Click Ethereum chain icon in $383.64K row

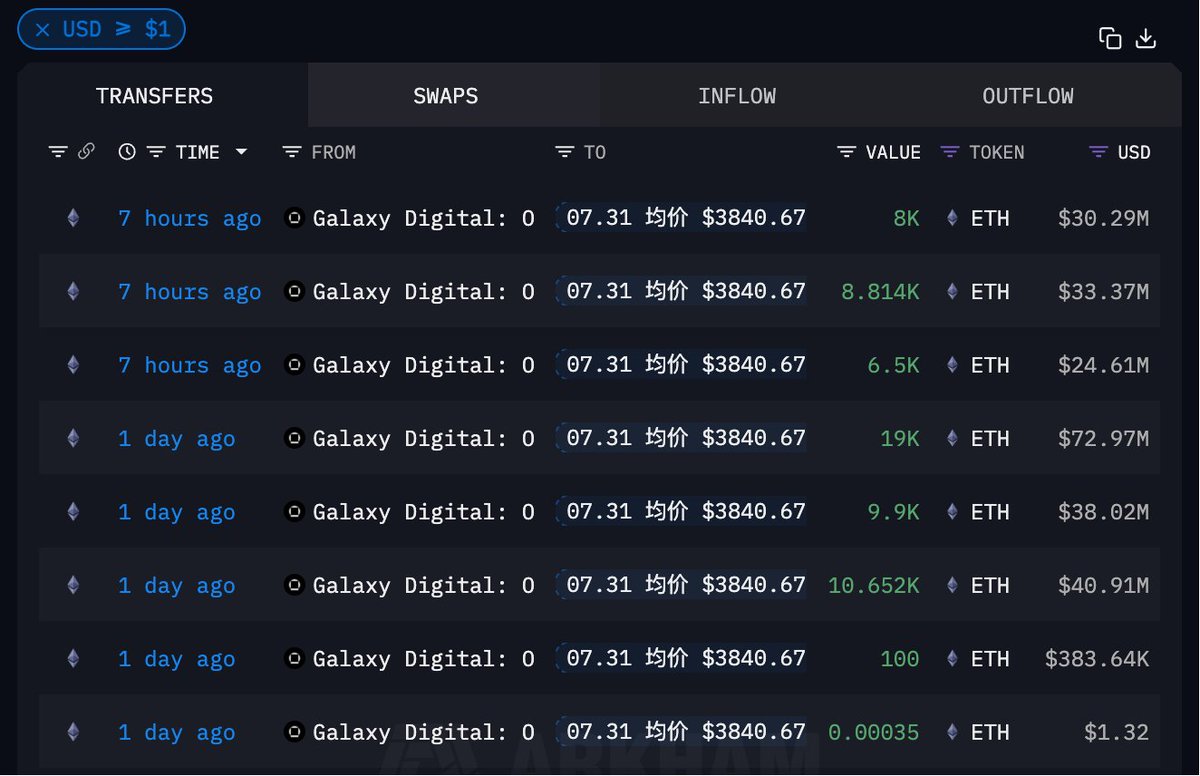tap(73, 659)
